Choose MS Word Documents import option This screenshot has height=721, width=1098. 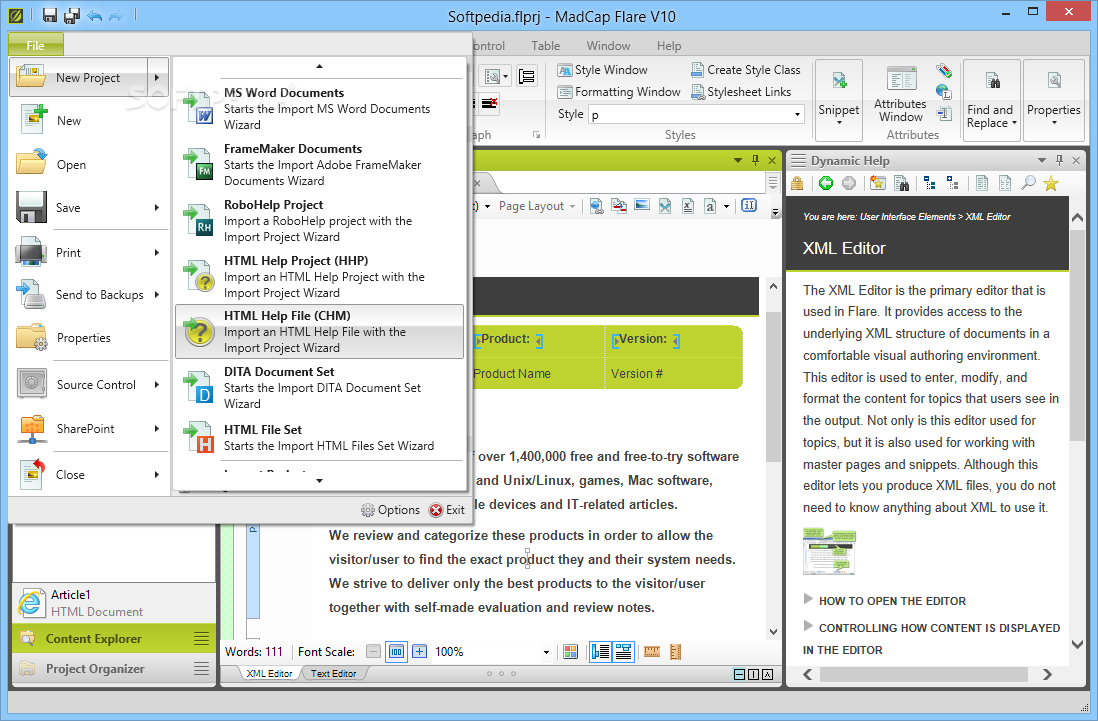tap(319, 108)
